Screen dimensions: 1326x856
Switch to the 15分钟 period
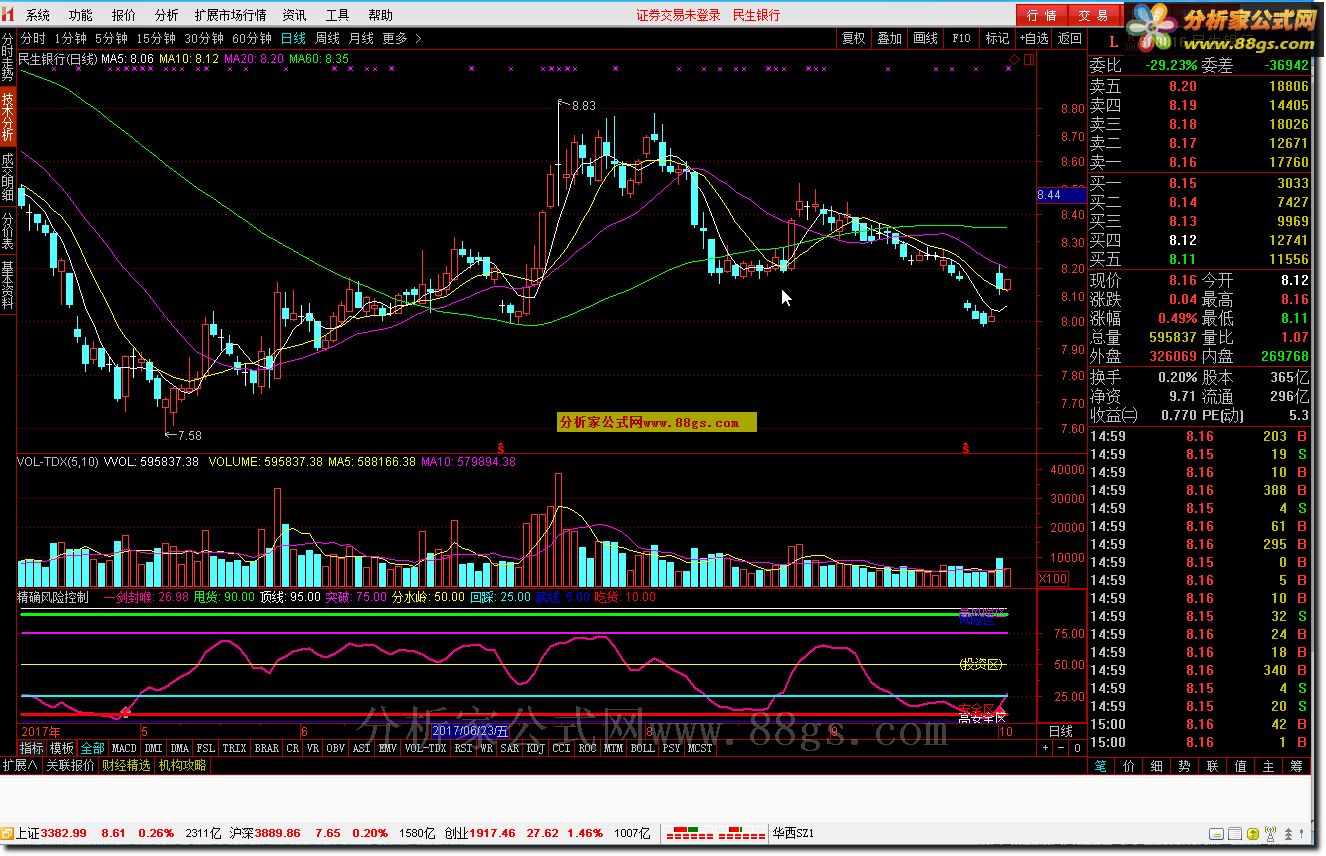tap(157, 38)
